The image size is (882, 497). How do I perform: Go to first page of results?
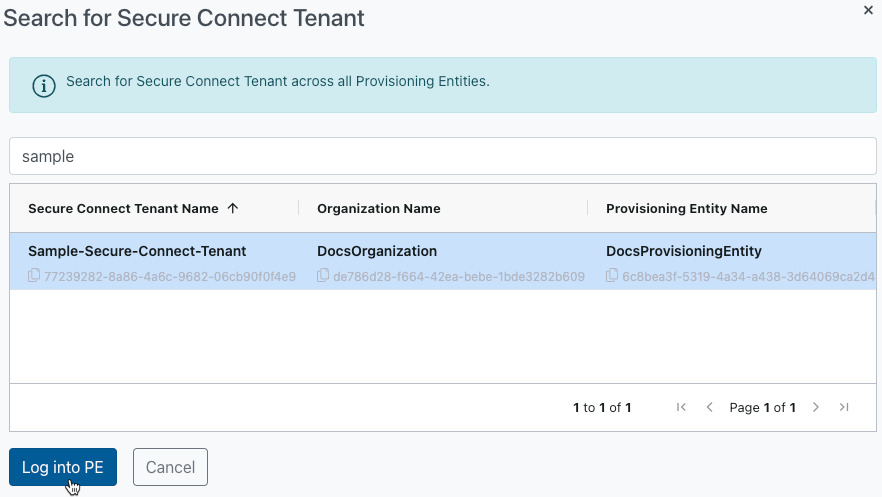pyautogui.click(x=681, y=407)
